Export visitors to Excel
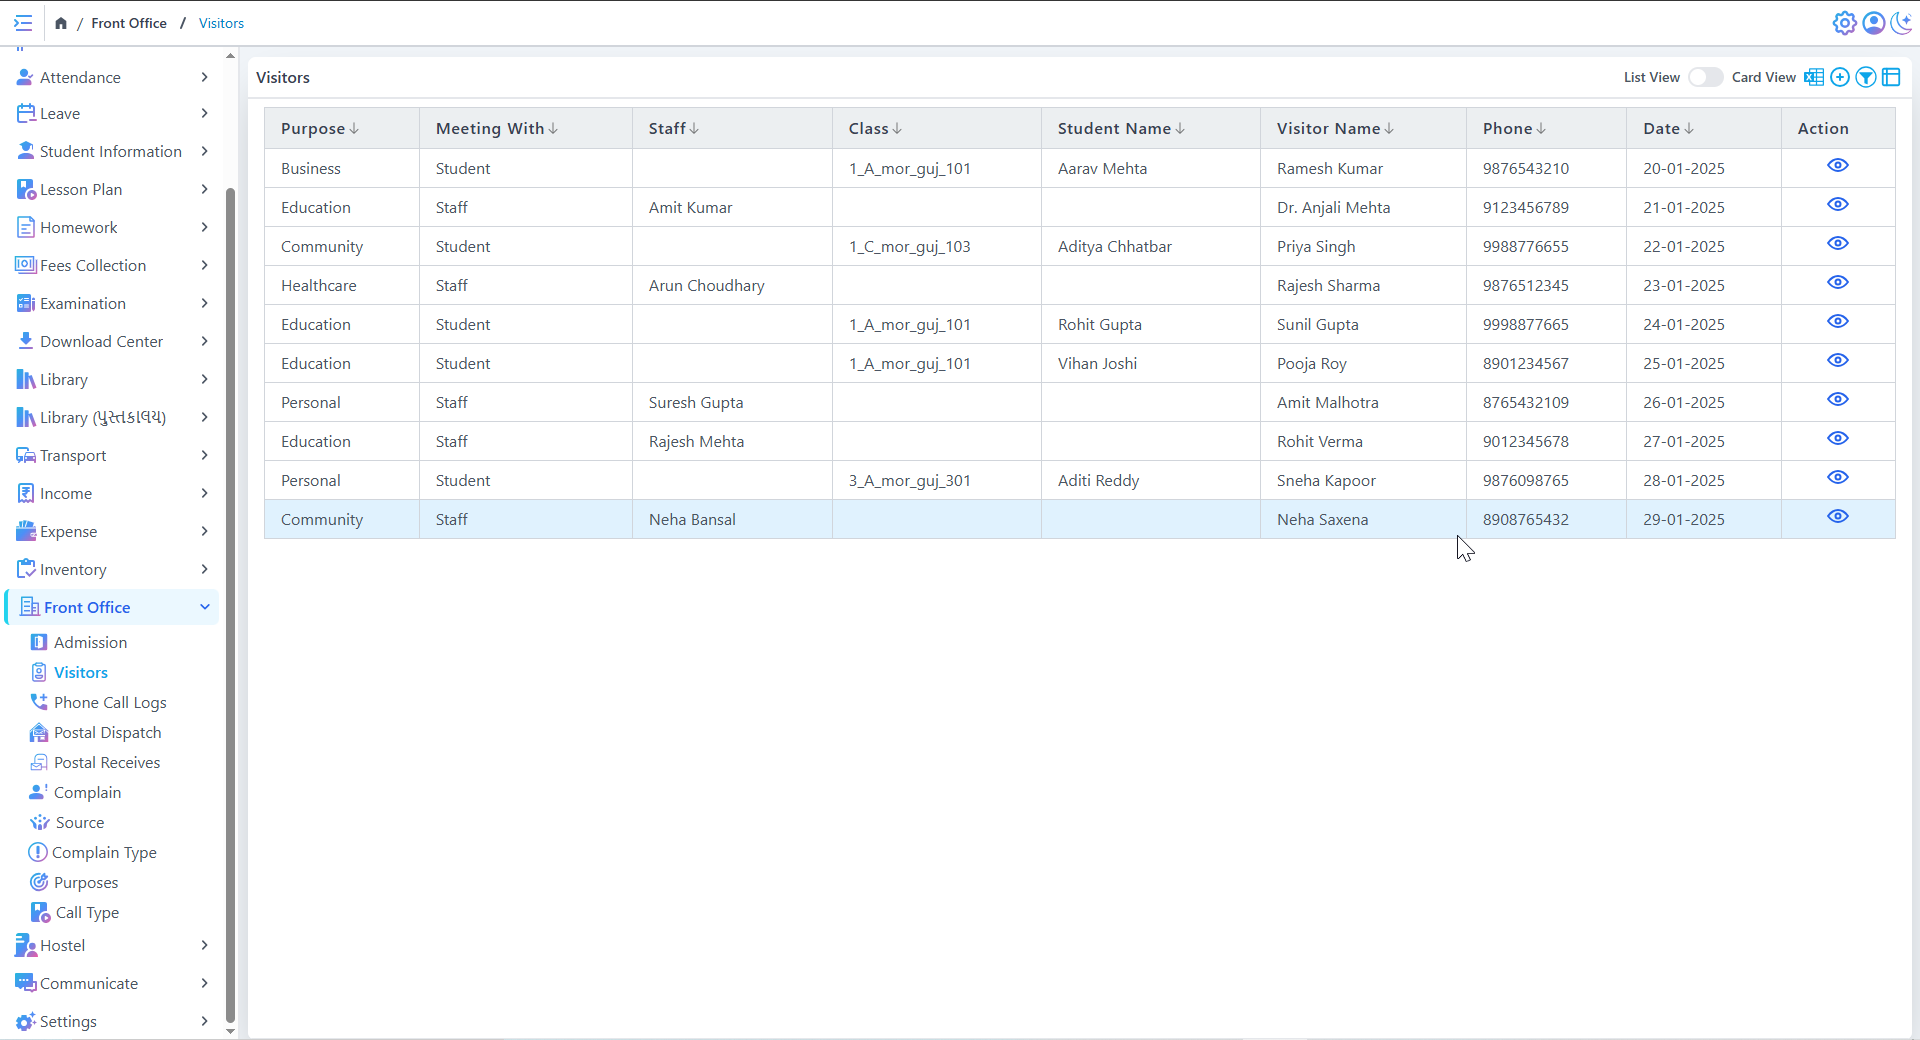The width and height of the screenshot is (1920, 1040). pos(1814,77)
